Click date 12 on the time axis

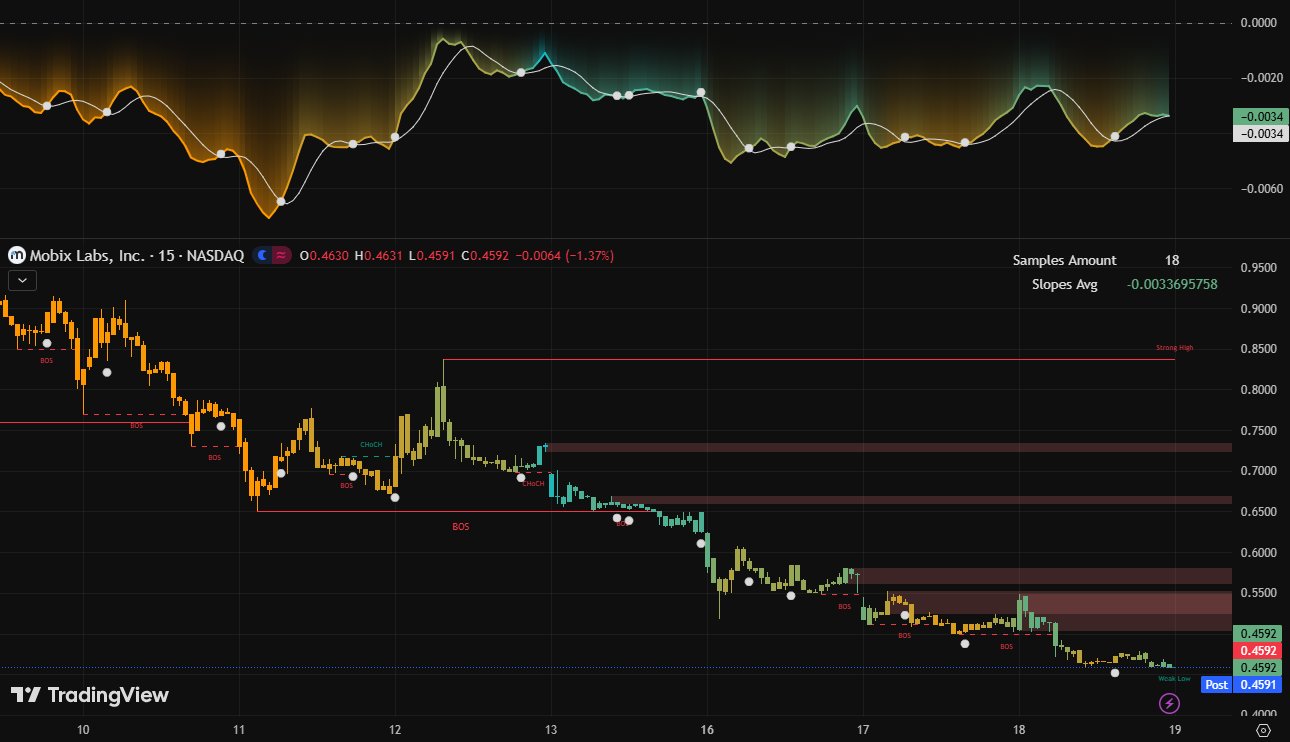395,729
